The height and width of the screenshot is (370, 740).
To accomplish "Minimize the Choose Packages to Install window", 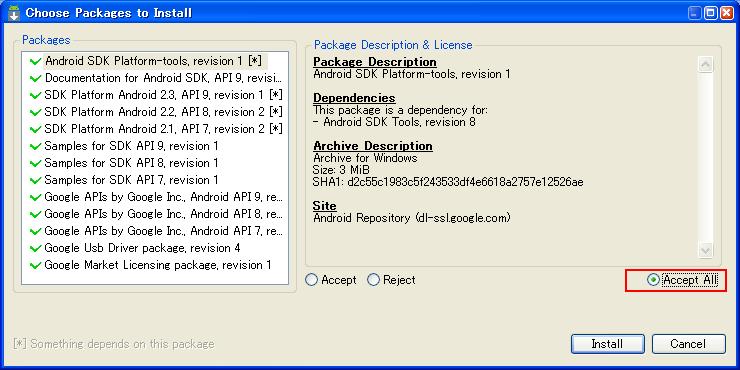I will click(695, 13).
